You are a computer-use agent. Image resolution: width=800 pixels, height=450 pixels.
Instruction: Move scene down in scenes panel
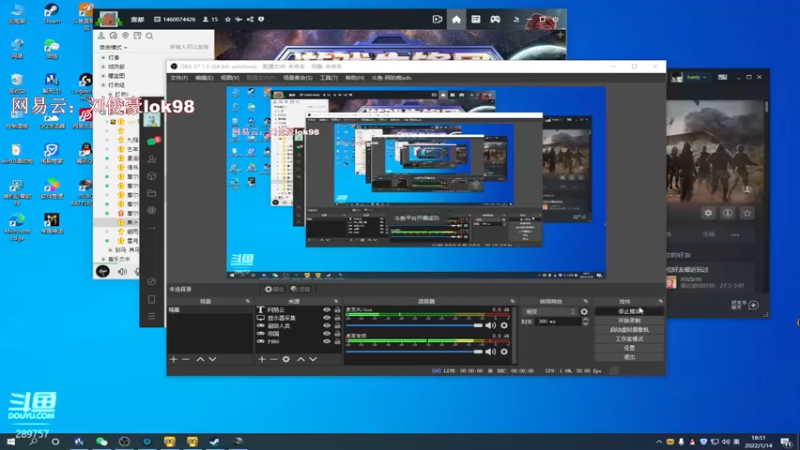212,359
